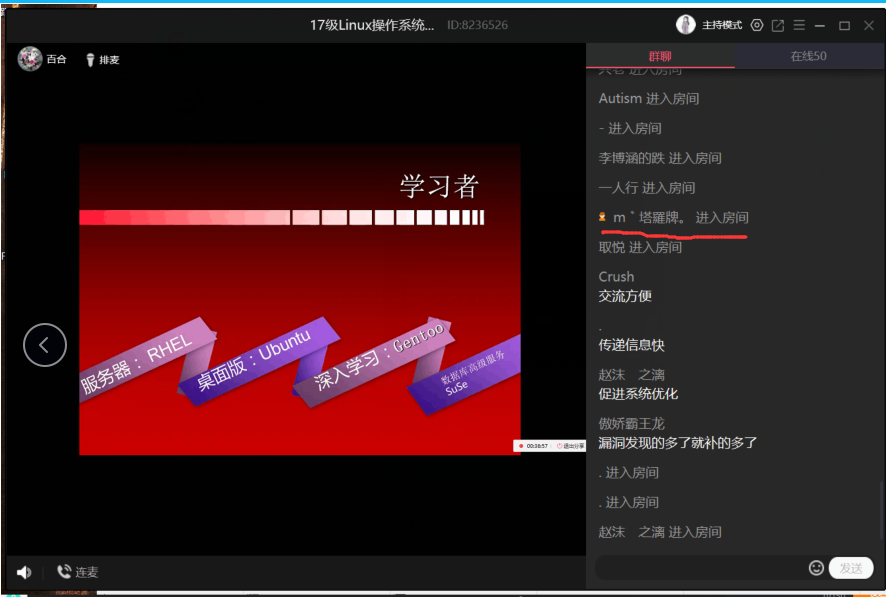Click the 发送 send button
This screenshot has height=597, width=886.
pyautogui.click(x=851, y=568)
